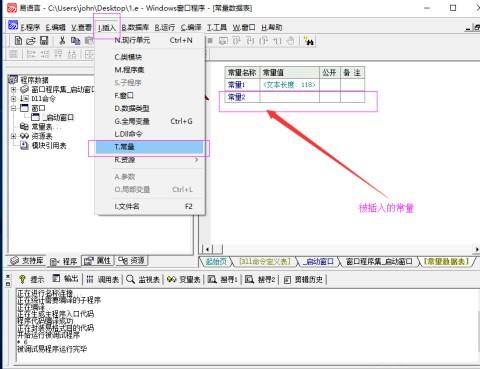480x369 pixels.
Task: Click the 常量值 cell of 常量2
Action: [x=289, y=97]
